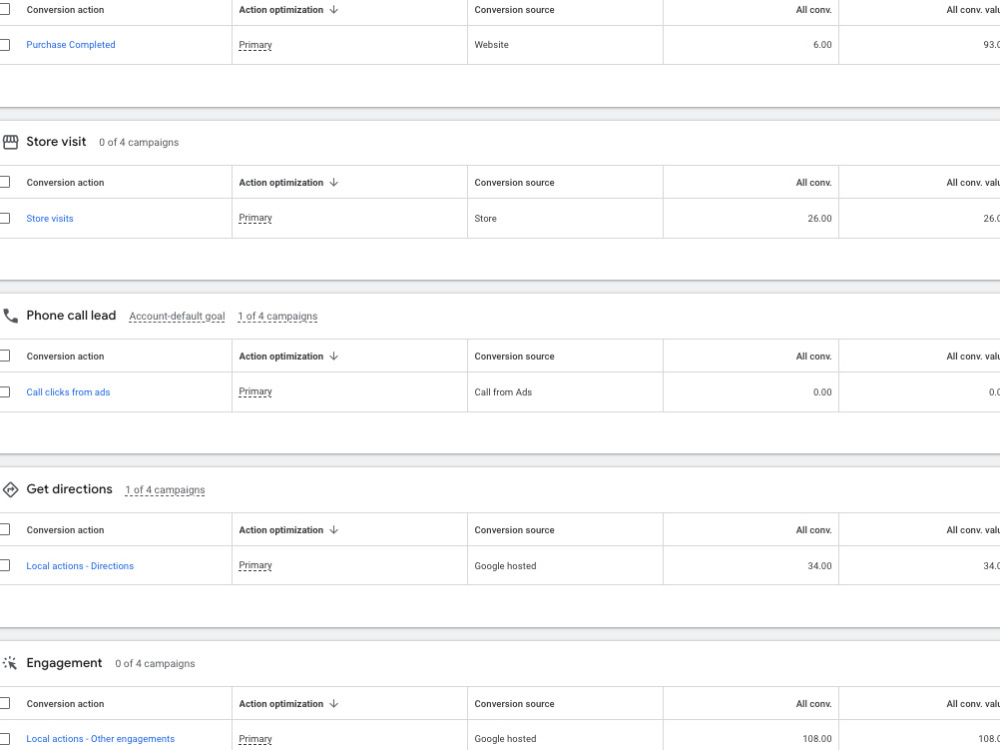Click Conversion source header in Store visit table
The height and width of the screenshot is (750, 1000).
(x=514, y=182)
